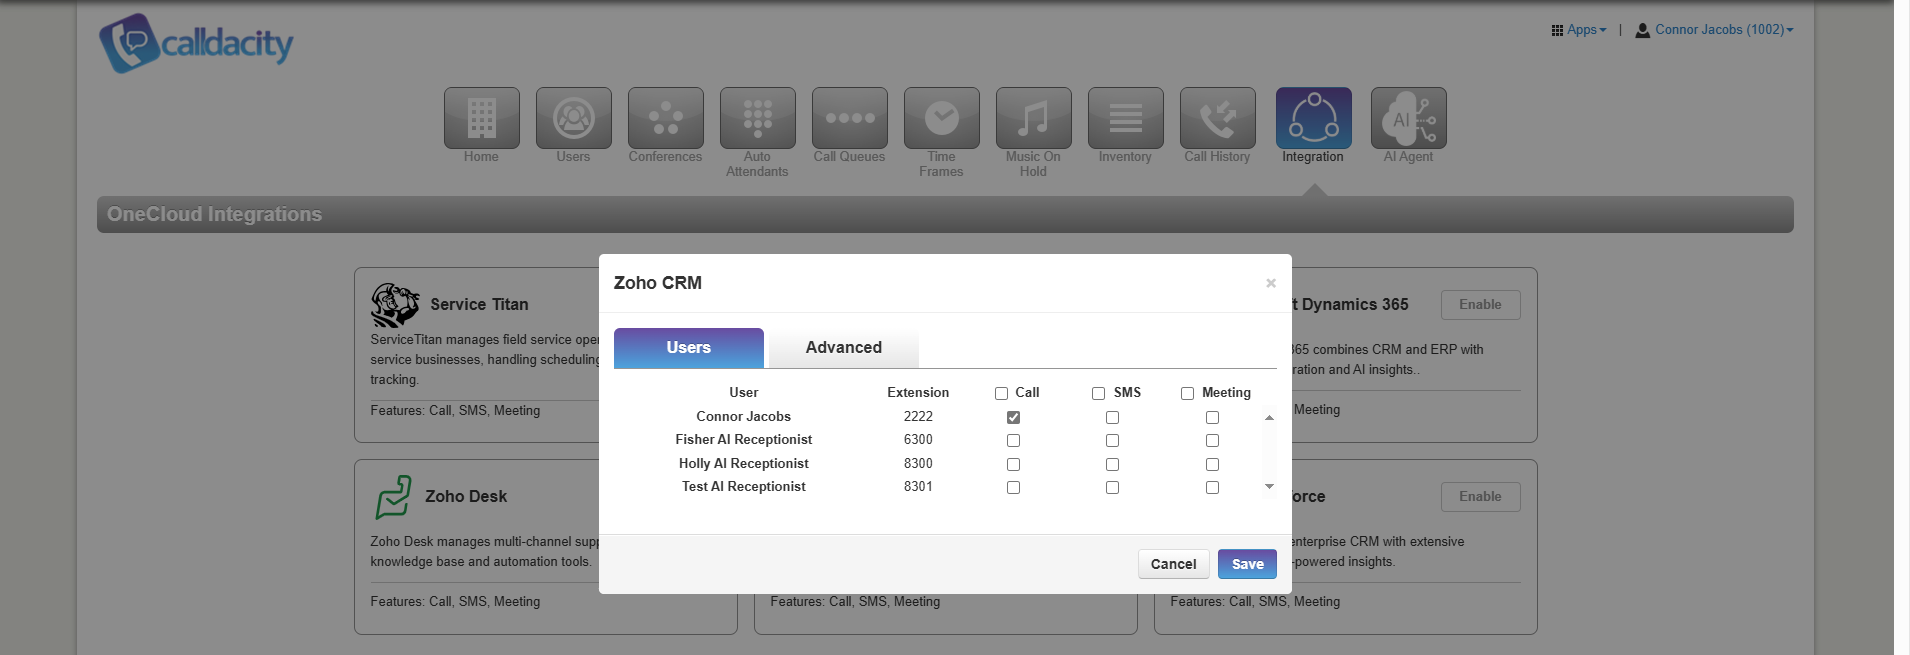The height and width of the screenshot is (655, 1910).
Task: Open the Home dial pad icon
Action: 481,118
